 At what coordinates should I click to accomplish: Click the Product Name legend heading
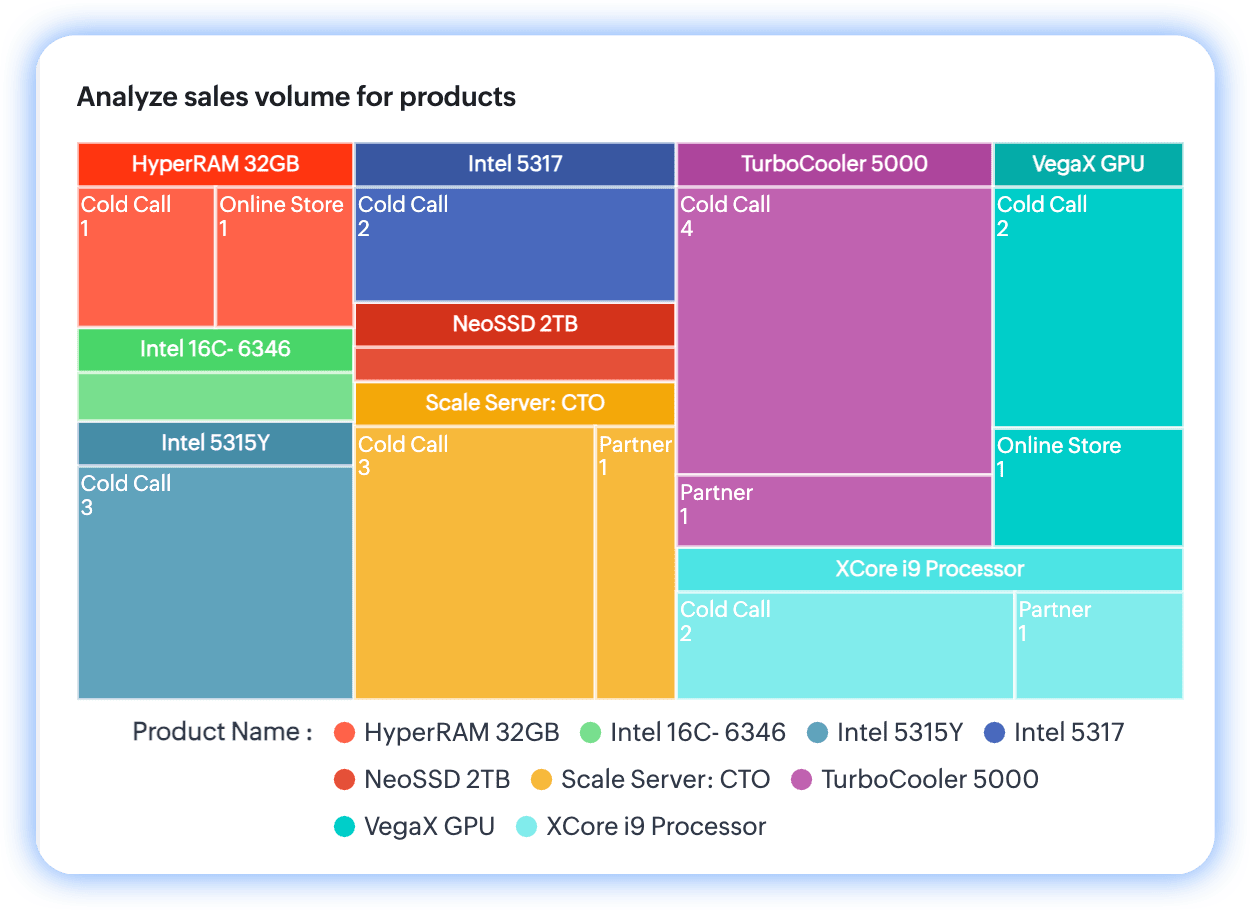223,732
